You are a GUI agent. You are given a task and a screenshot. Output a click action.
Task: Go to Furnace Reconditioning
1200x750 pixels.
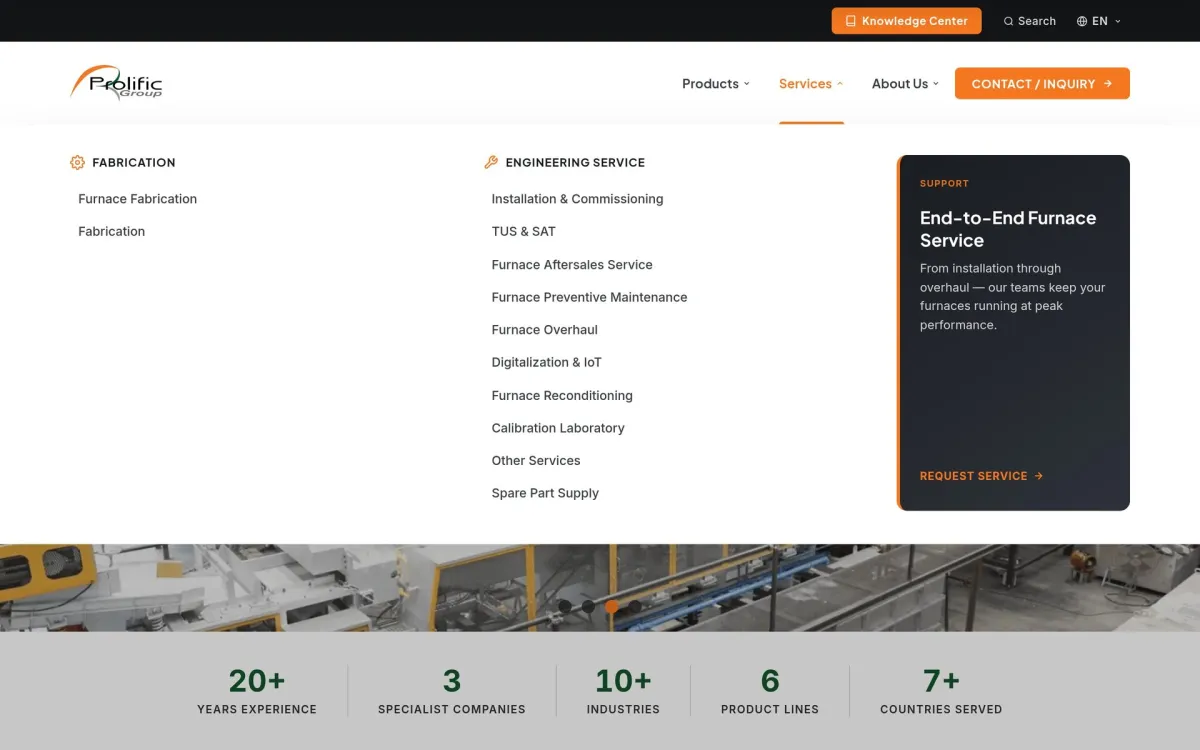pos(562,396)
